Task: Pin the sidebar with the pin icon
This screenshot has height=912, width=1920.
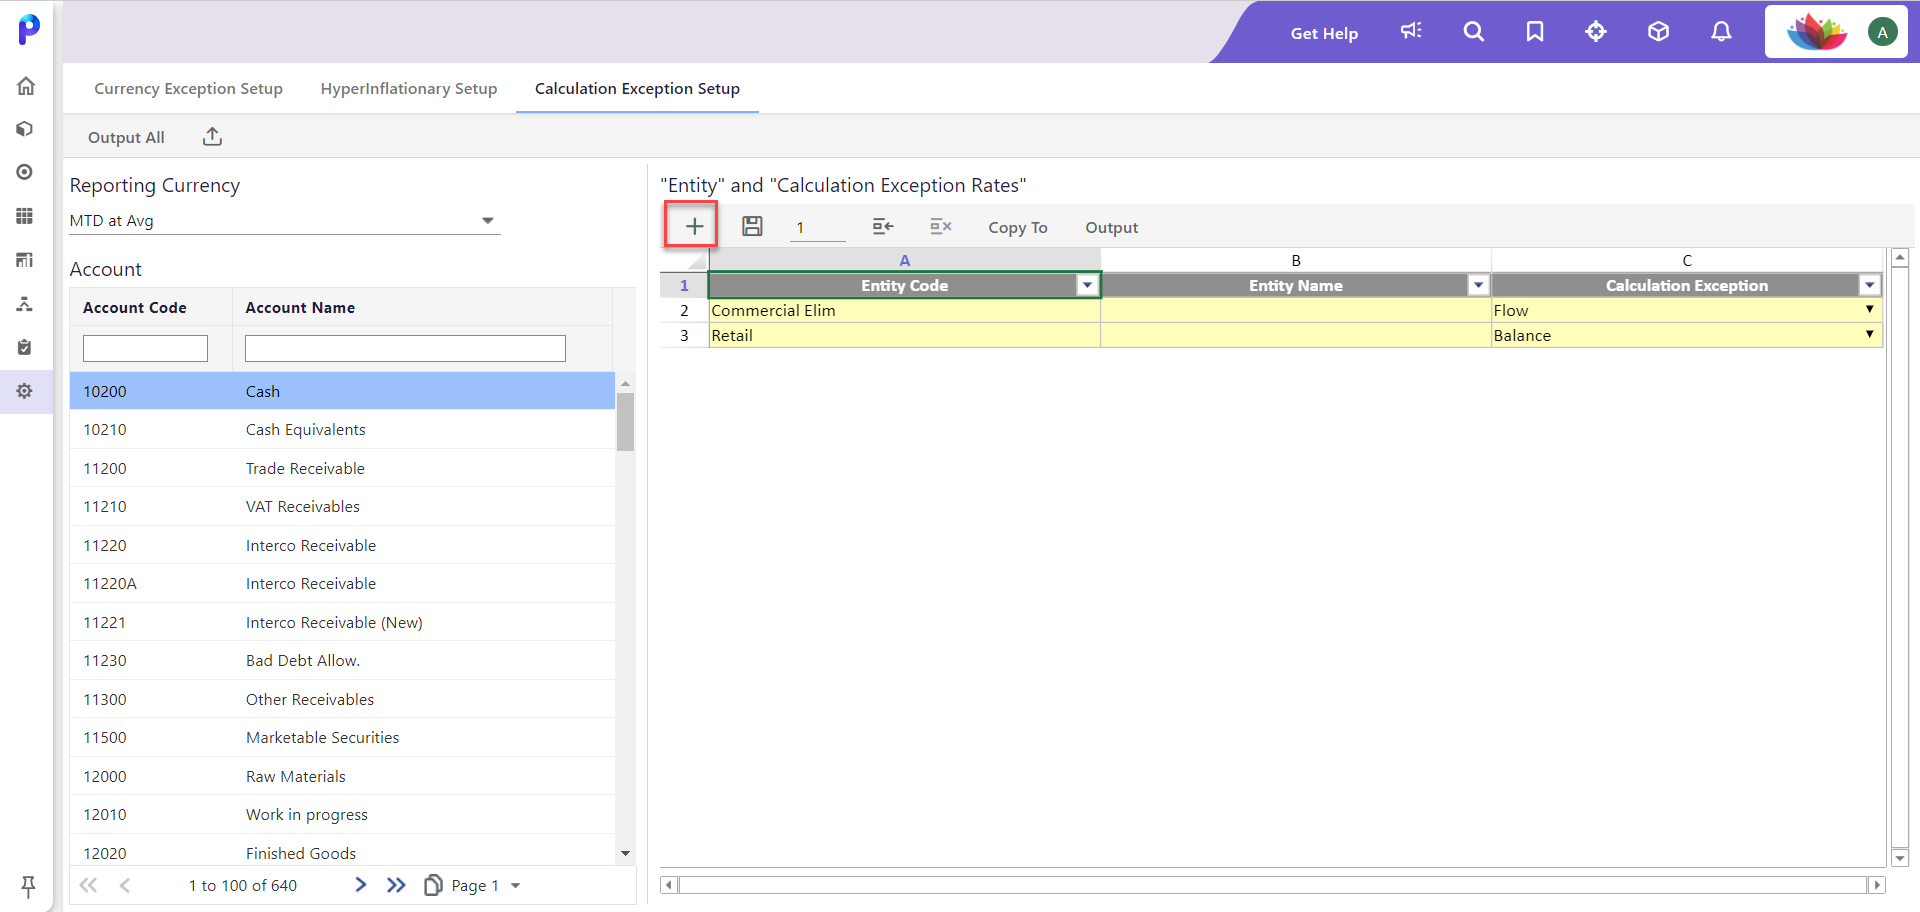Action: [28, 886]
